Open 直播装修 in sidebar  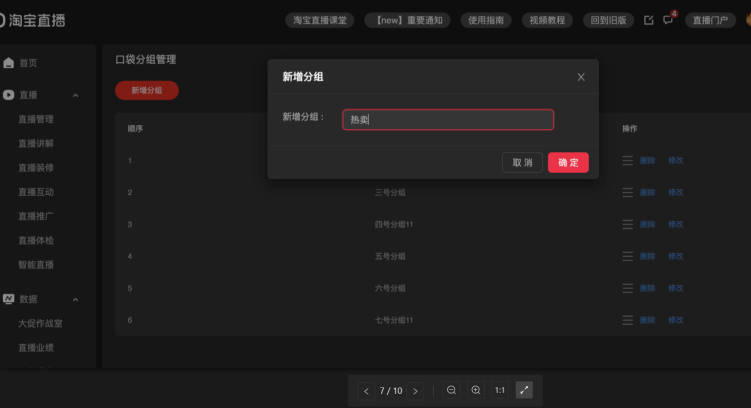(36, 168)
